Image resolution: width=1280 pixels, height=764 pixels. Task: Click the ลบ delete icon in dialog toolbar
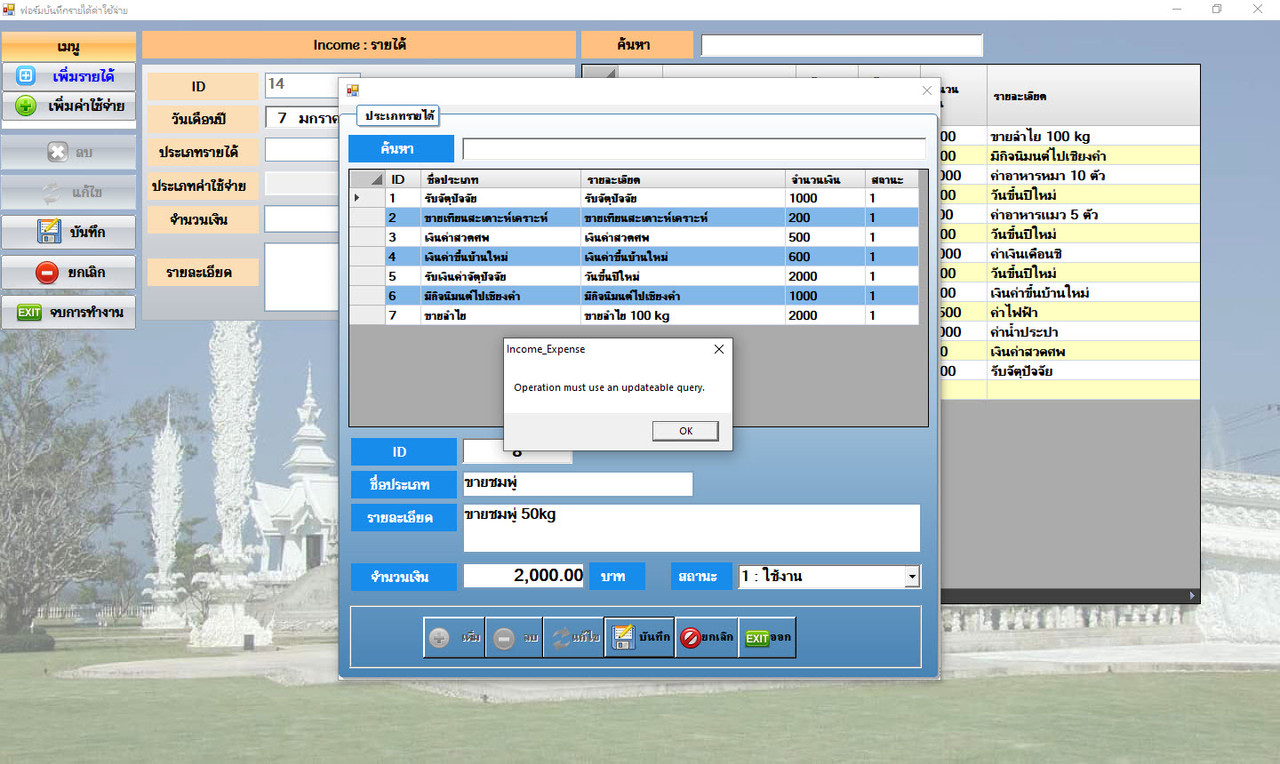514,637
